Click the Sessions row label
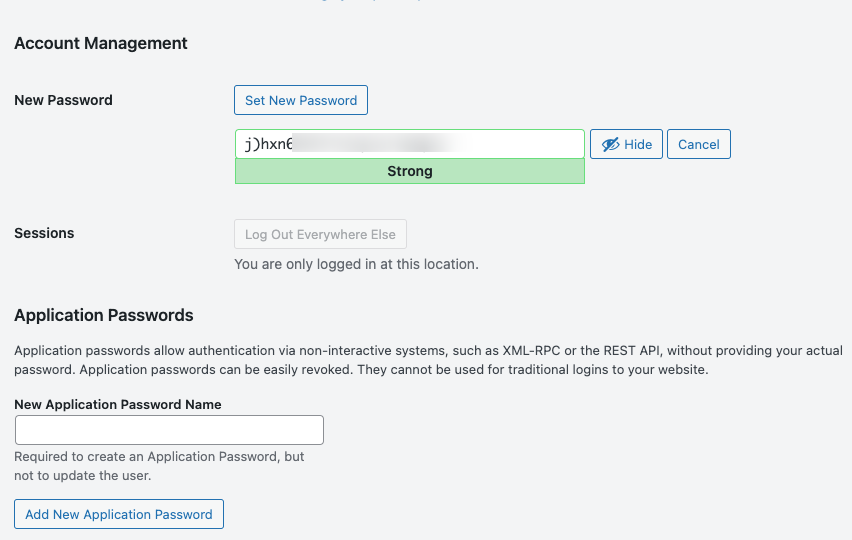 pos(44,233)
